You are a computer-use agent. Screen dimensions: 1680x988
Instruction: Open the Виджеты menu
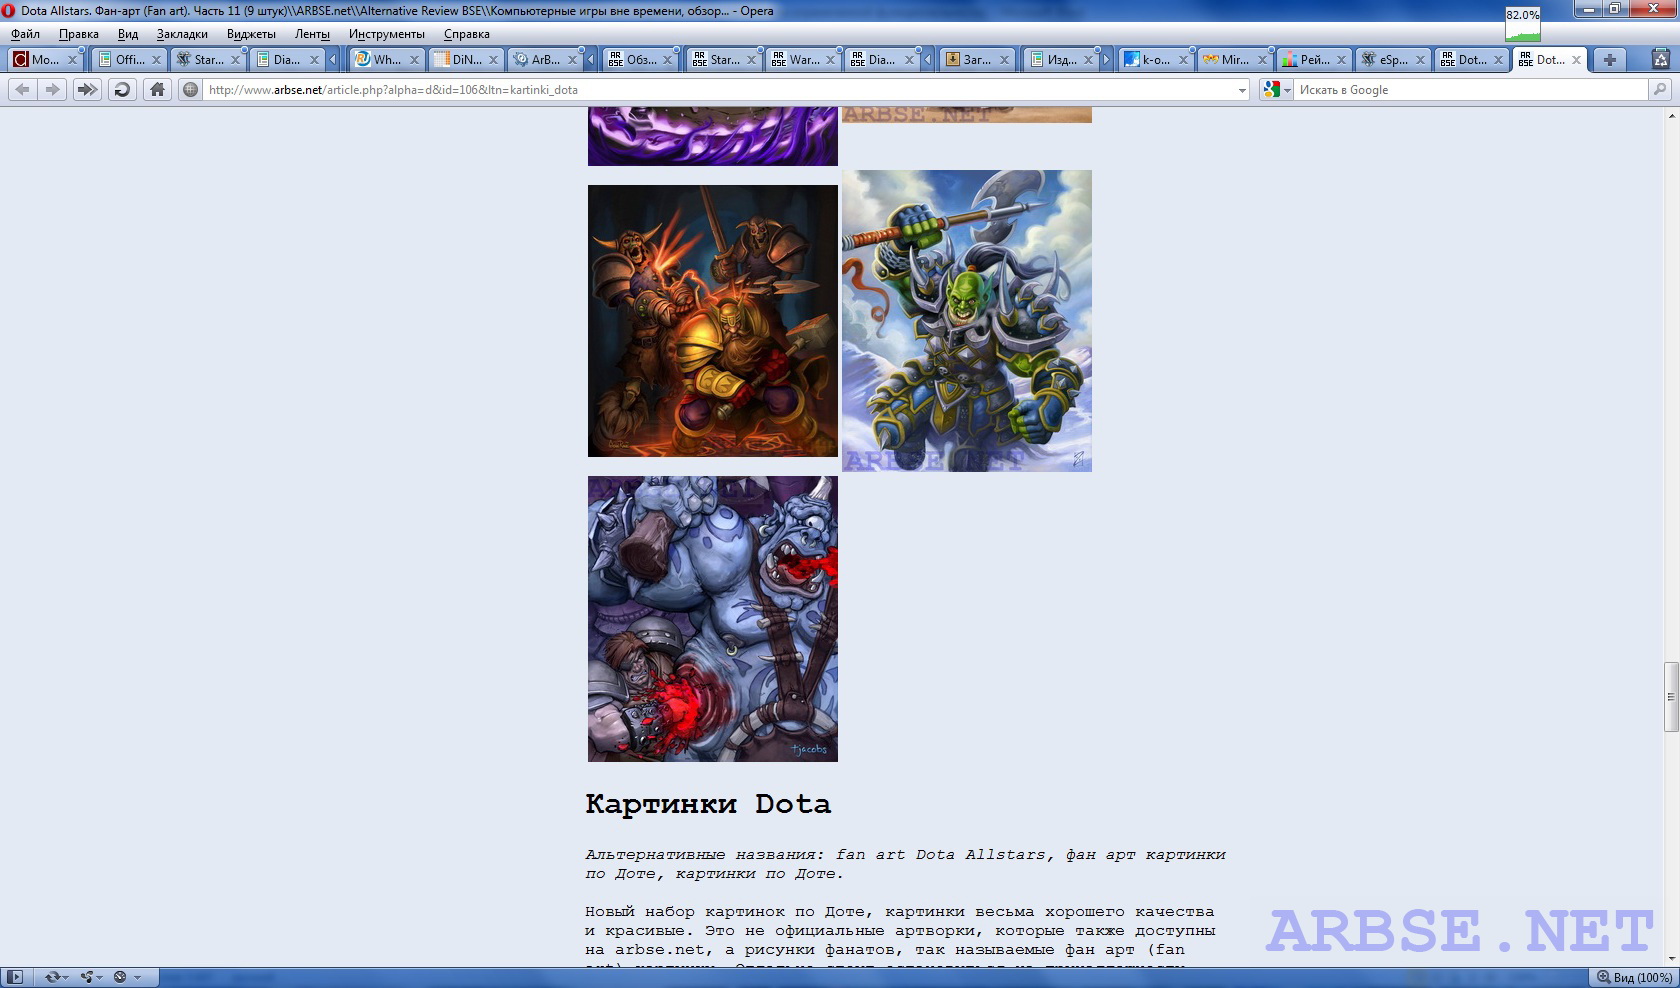point(251,34)
